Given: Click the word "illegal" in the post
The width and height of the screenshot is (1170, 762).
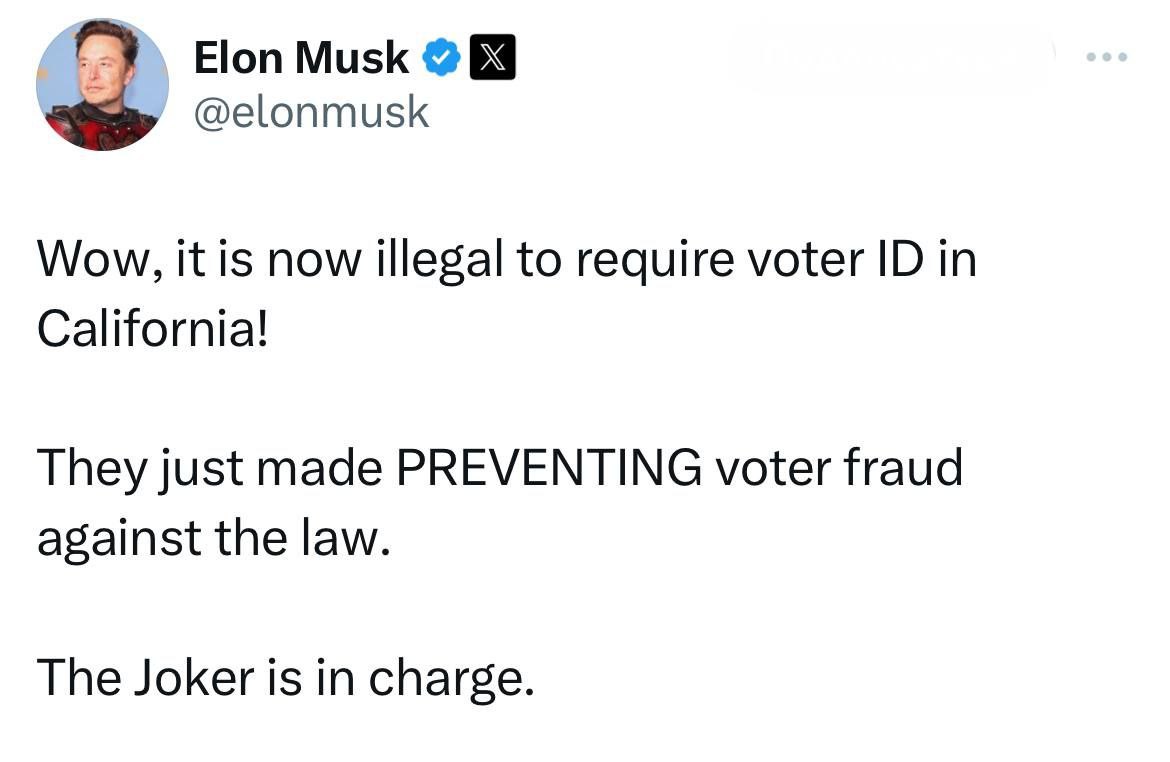Looking at the screenshot, I should (439, 260).
